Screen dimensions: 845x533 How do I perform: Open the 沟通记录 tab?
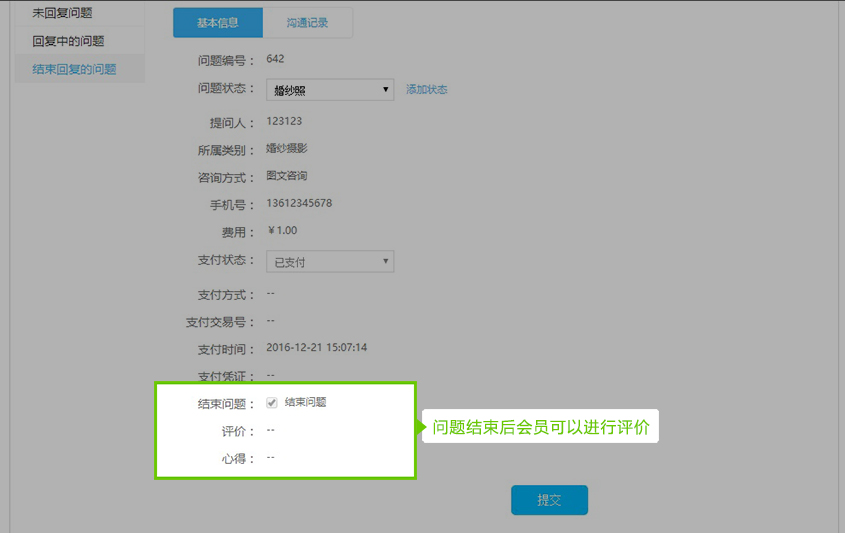[x=307, y=23]
